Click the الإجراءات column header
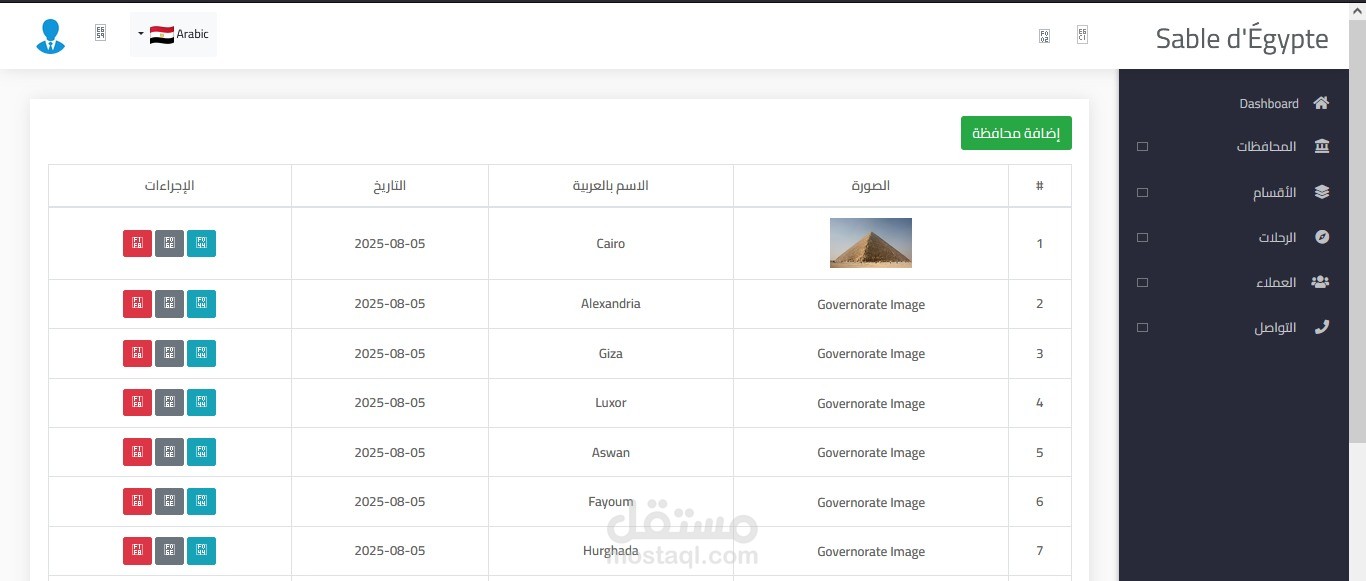The image size is (1366, 581). click(170, 186)
